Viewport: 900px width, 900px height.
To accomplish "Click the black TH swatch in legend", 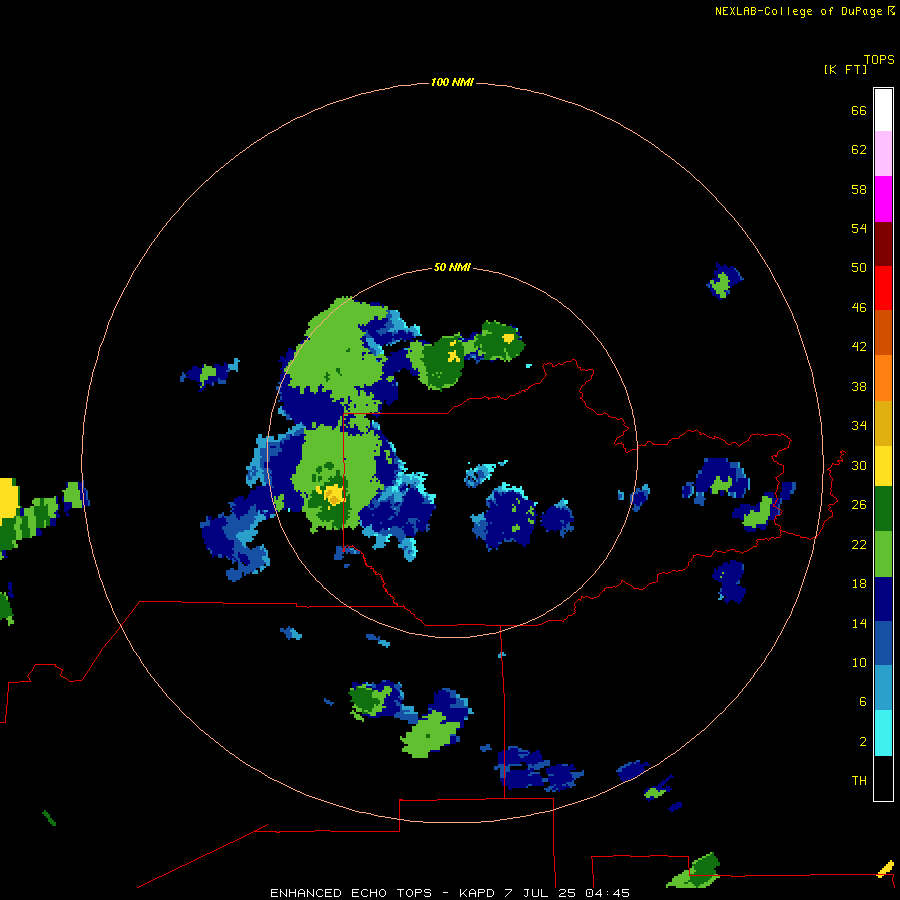I will pyautogui.click(x=883, y=778).
